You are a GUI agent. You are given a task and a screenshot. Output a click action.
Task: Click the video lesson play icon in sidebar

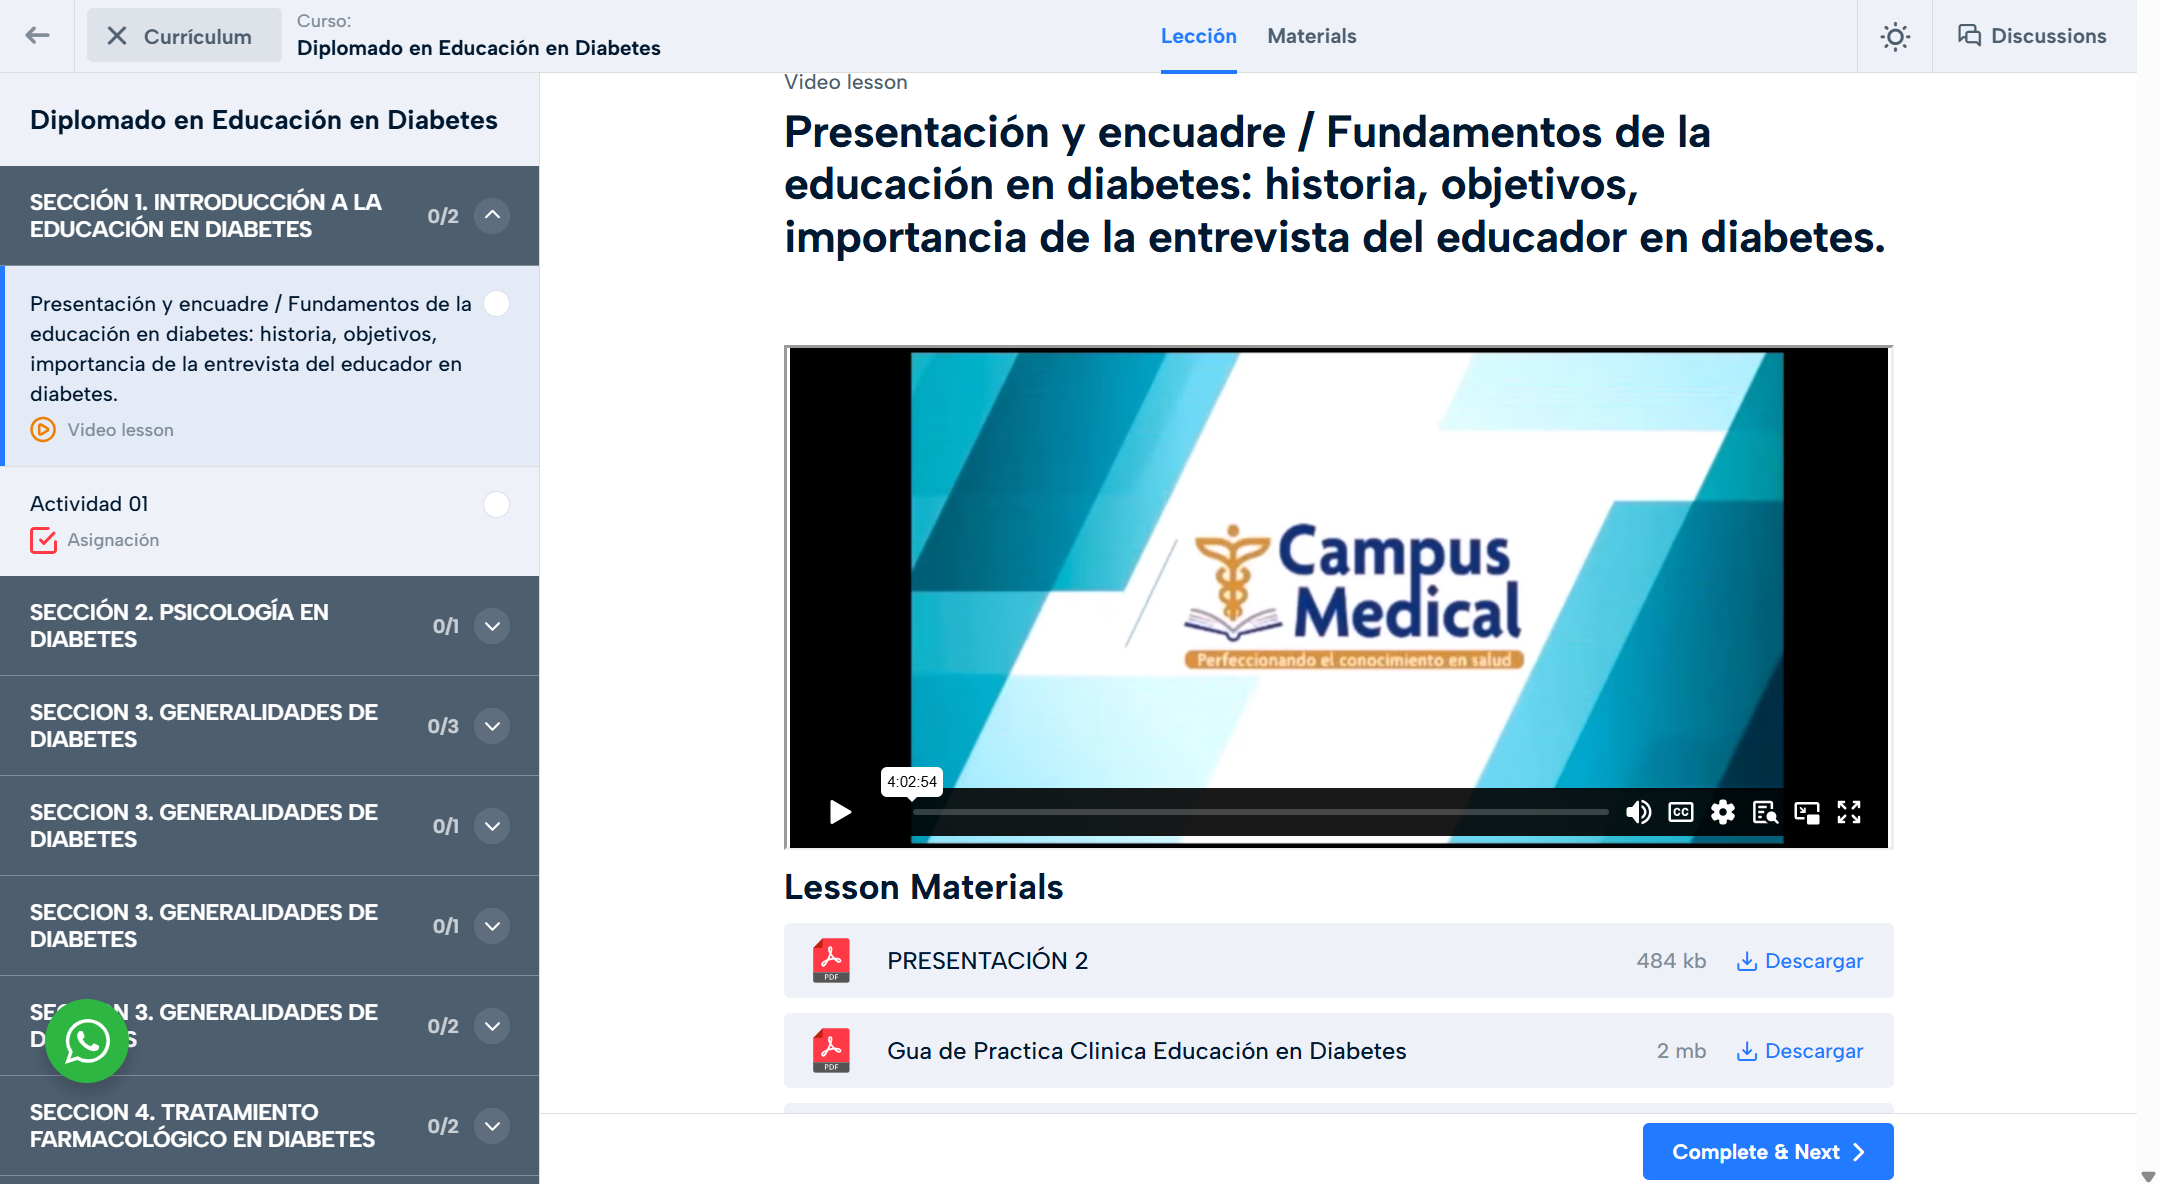[43, 430]
